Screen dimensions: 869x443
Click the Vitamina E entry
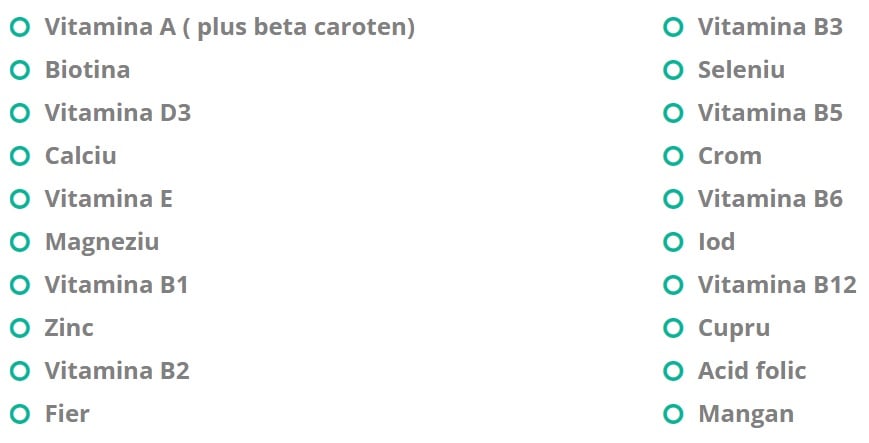click(109, 198)
